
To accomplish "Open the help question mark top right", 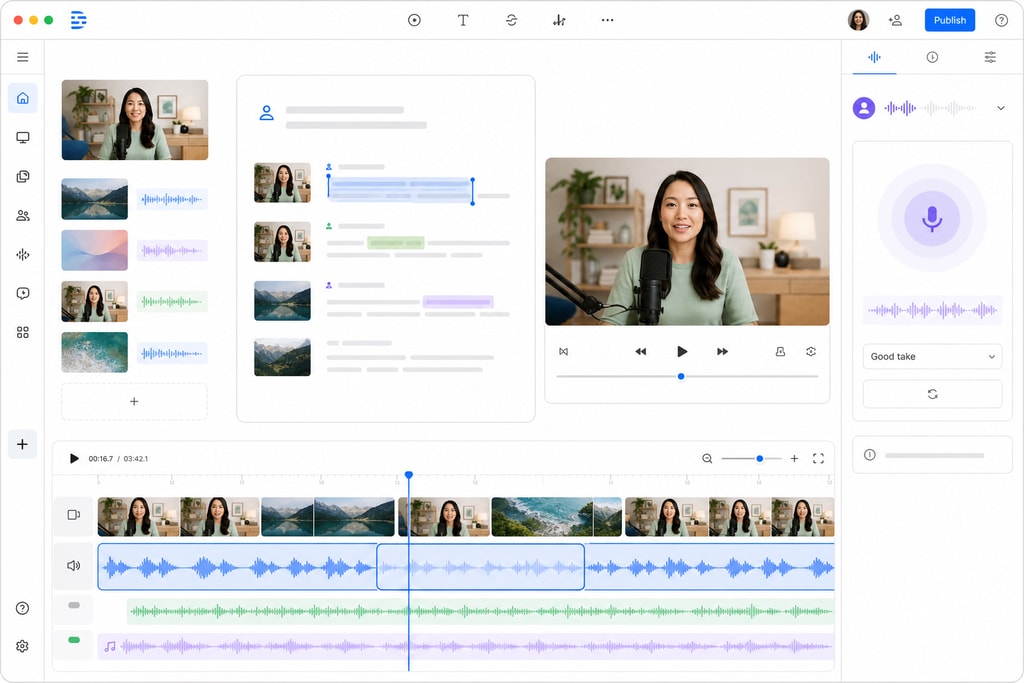I will pyautogui.click(x=1001, y=20).
